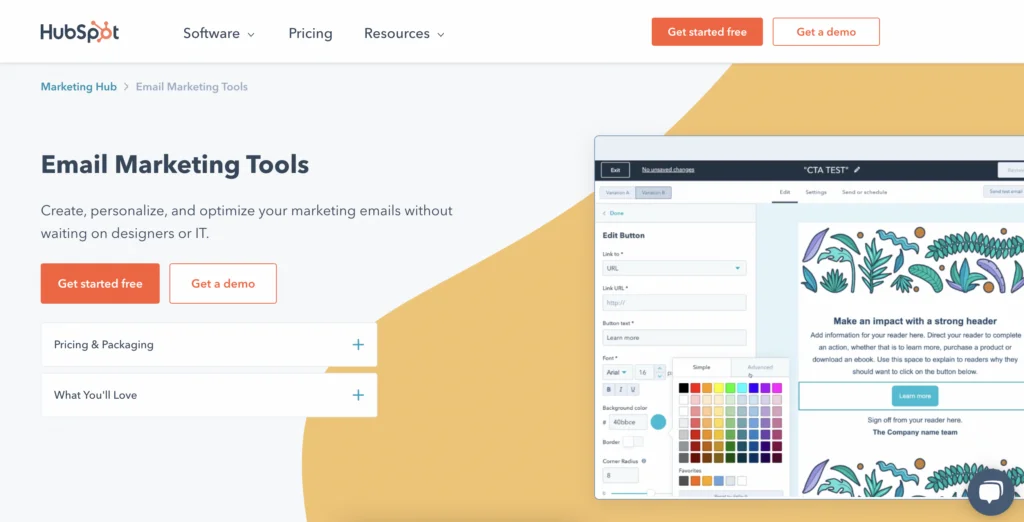Expand the Pricing & Packaging section
This screenshot has width=1024, height=522.
pos(209,344)
